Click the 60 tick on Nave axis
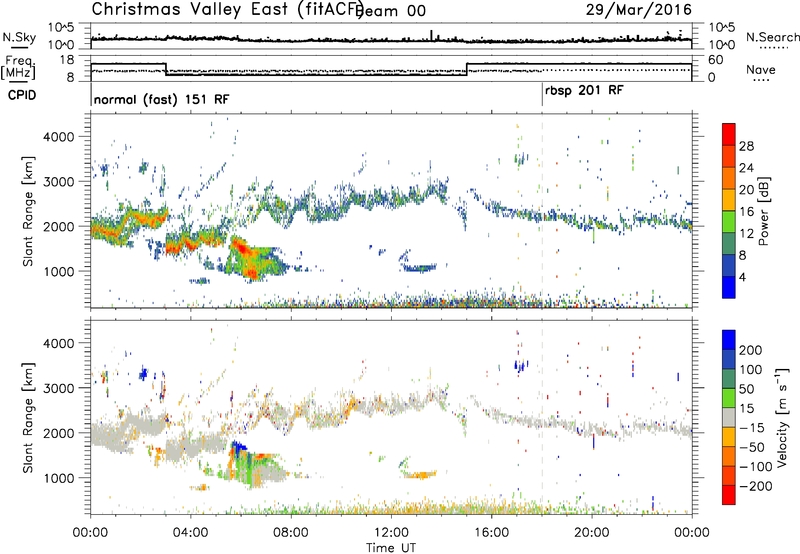The height and width of the screenshot is (554, 800). coord(715,60)
